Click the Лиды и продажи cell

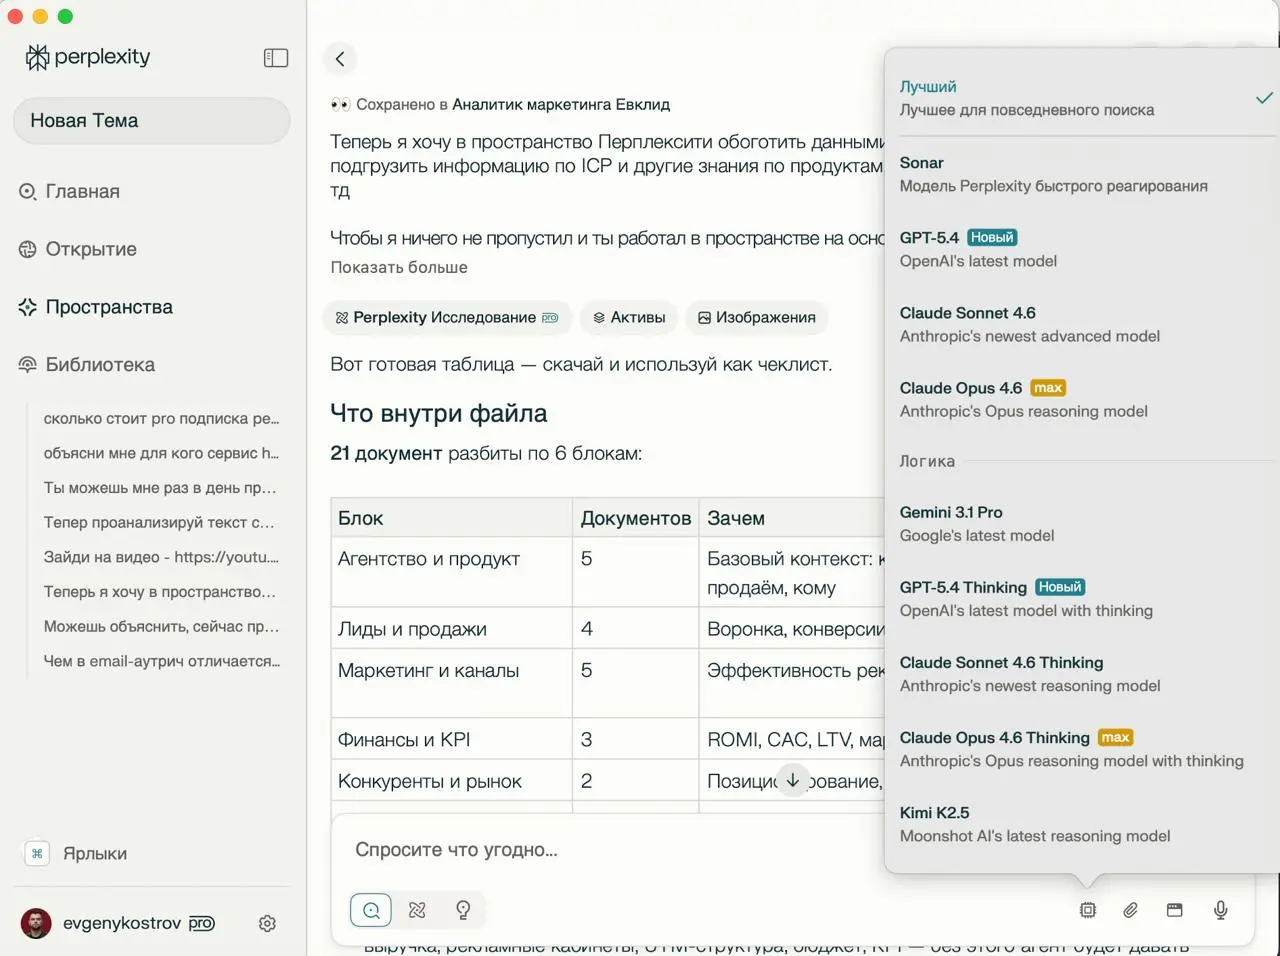[x=452, y=629]
